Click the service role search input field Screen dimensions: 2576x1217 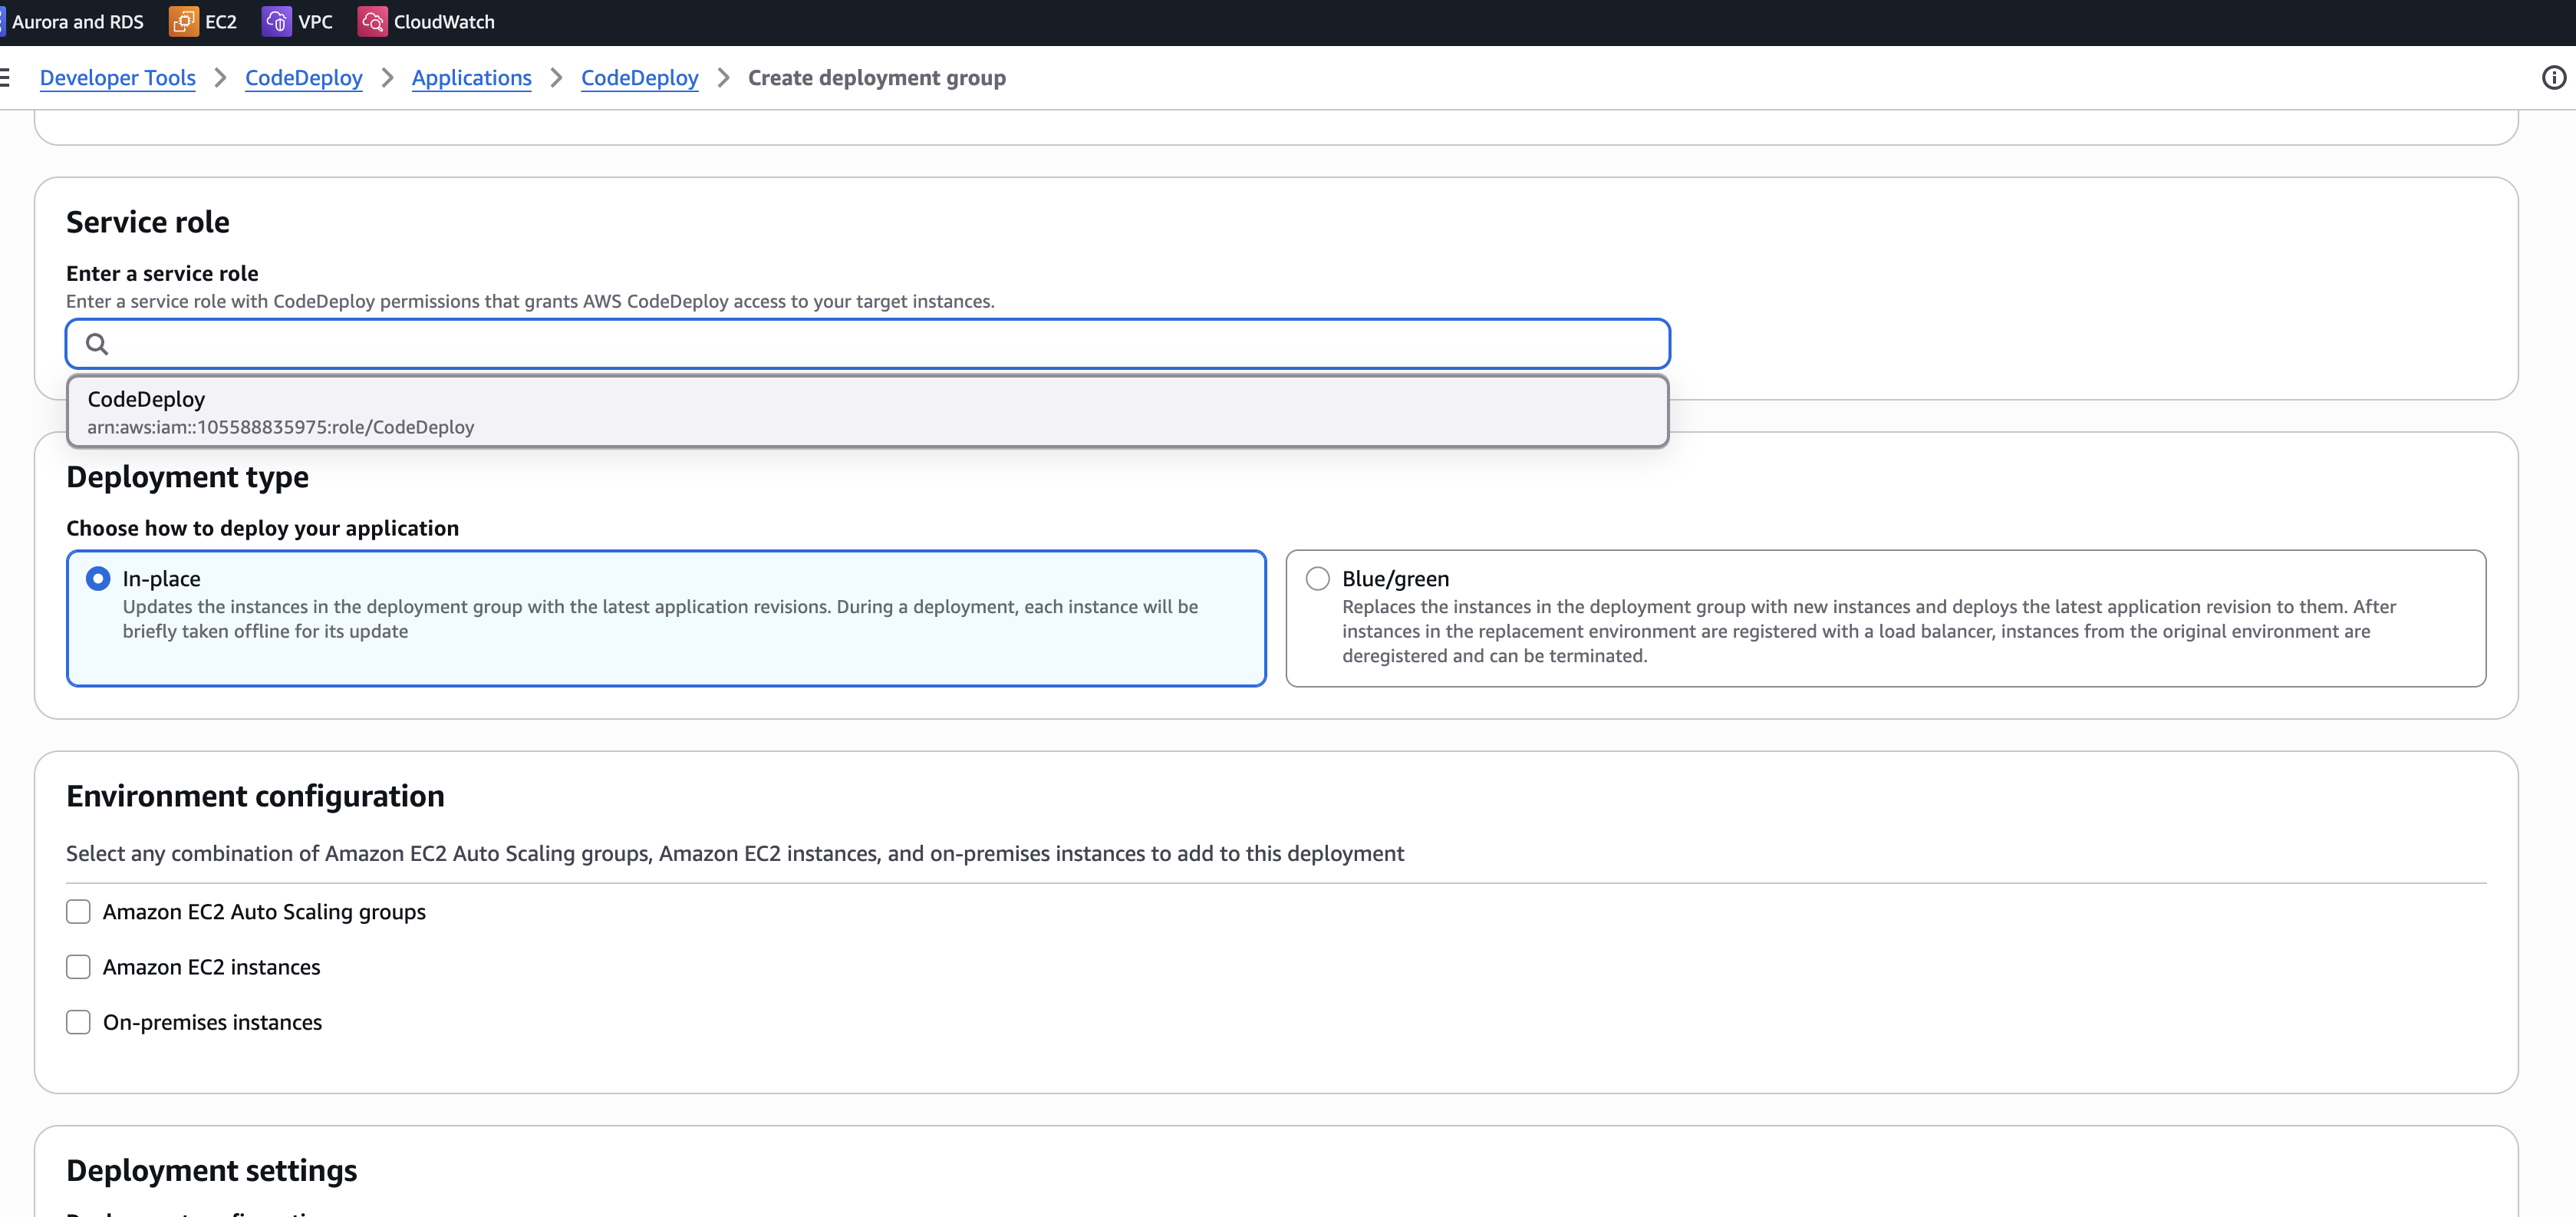tap(880, 344)
